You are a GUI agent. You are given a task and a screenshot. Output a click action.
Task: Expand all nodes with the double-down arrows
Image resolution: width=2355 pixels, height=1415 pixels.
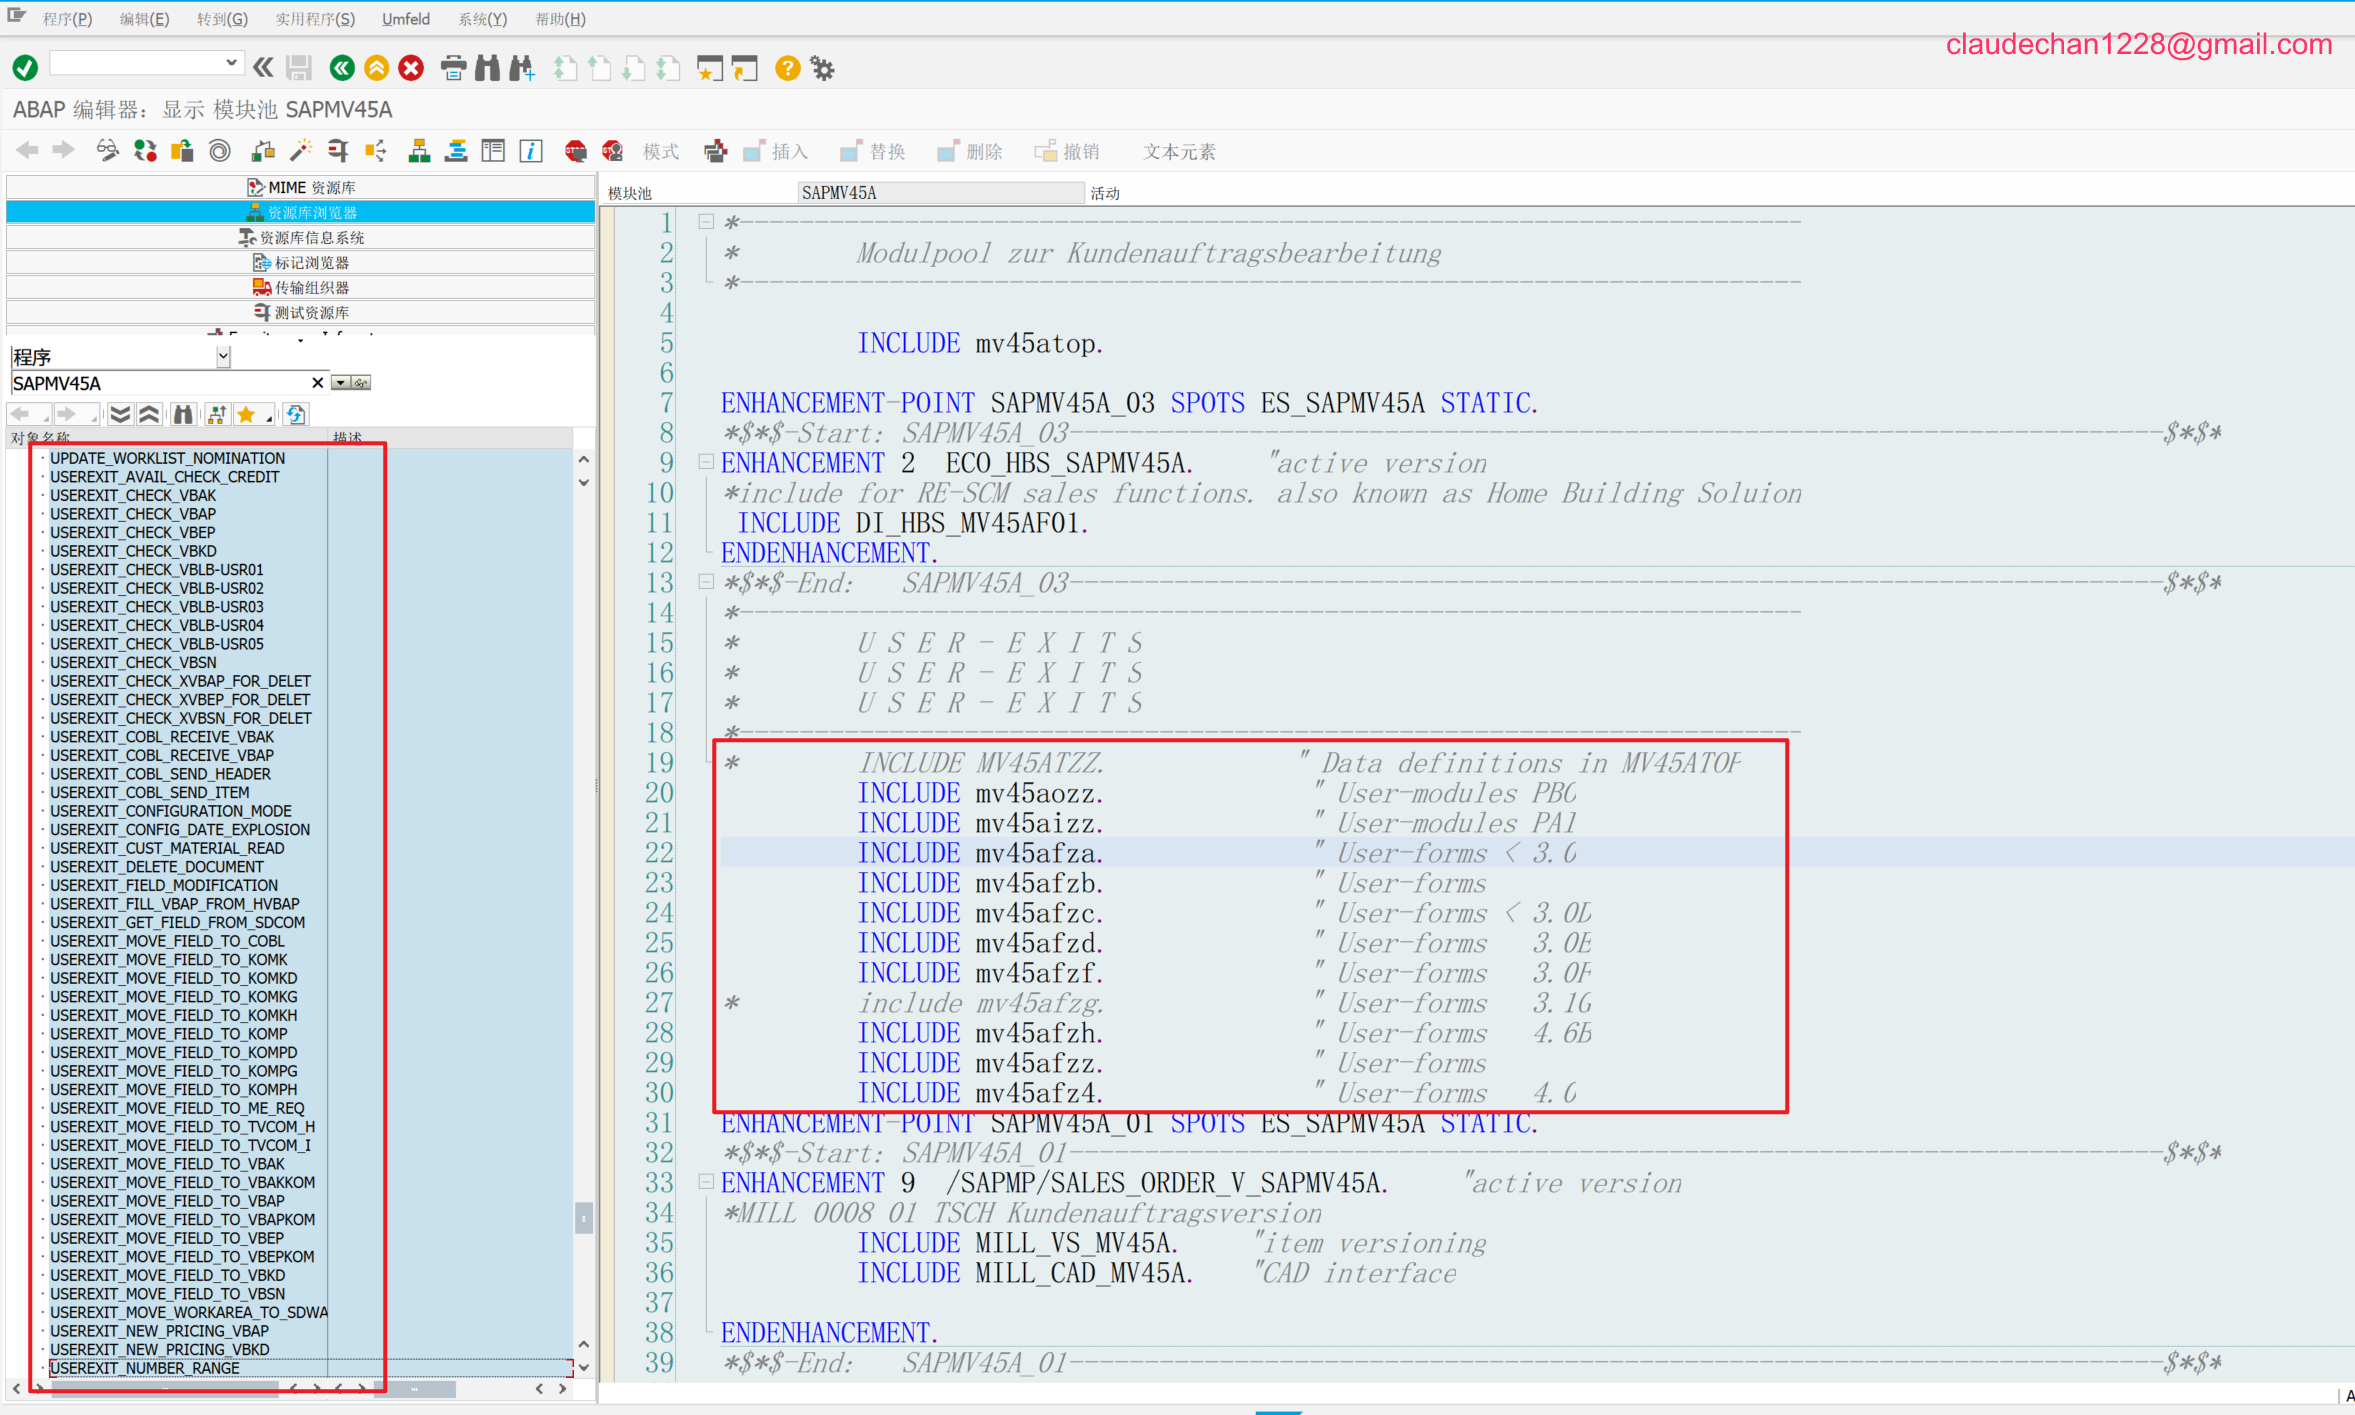click(x=120, y=414)
